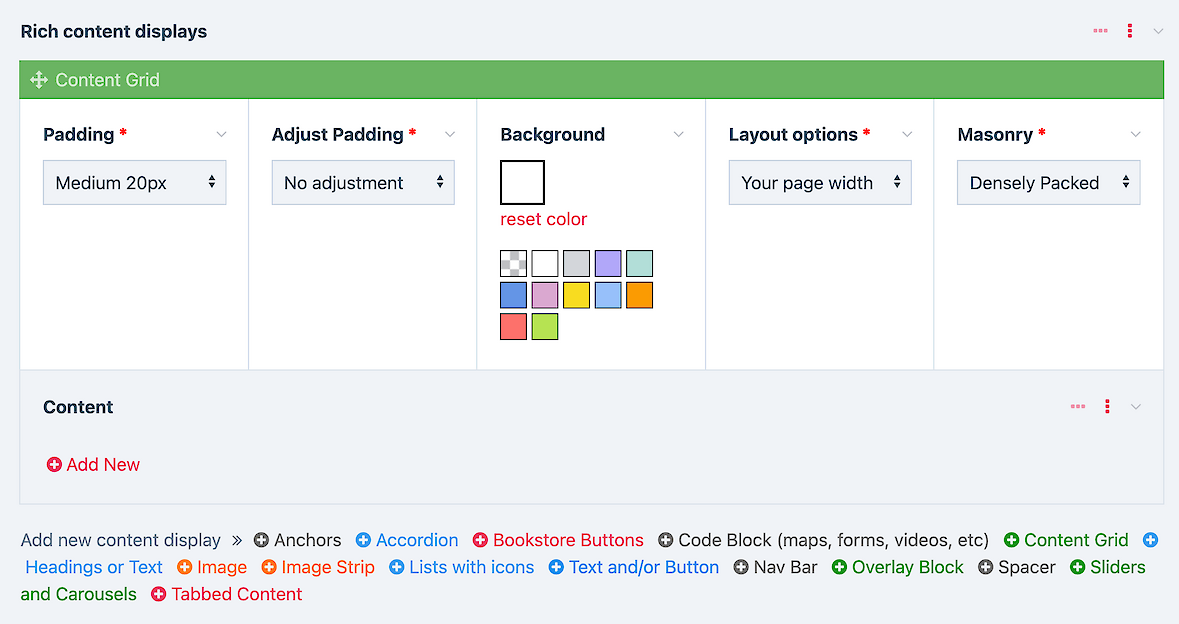This screenshot has height=624, width=1179.
Task: Click the plus icon beside Accordion
Action: coord(364,540)
